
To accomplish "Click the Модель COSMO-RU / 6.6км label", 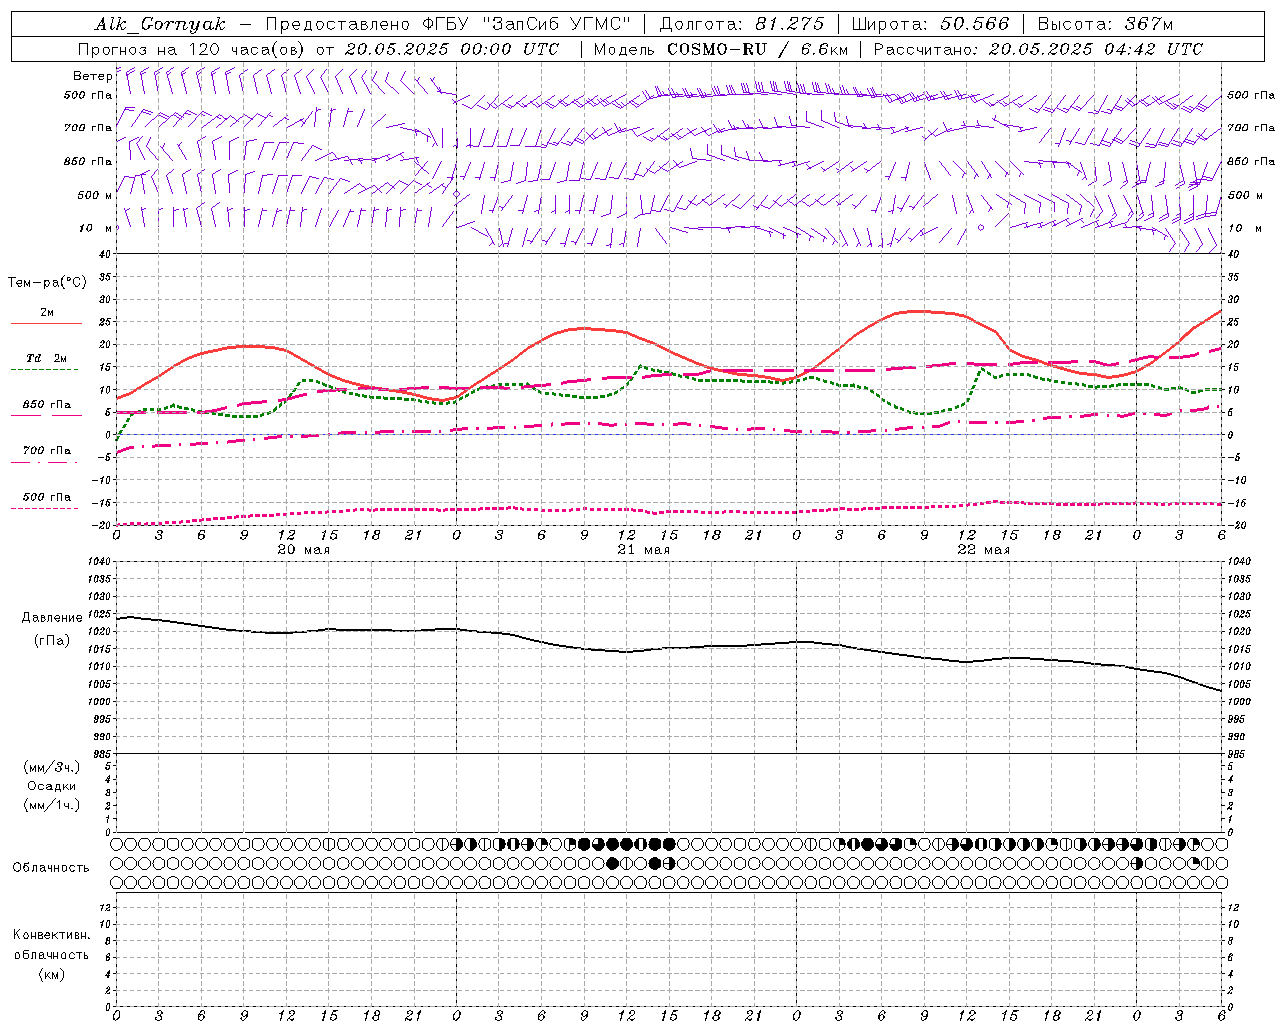I will tap(720, 49).
